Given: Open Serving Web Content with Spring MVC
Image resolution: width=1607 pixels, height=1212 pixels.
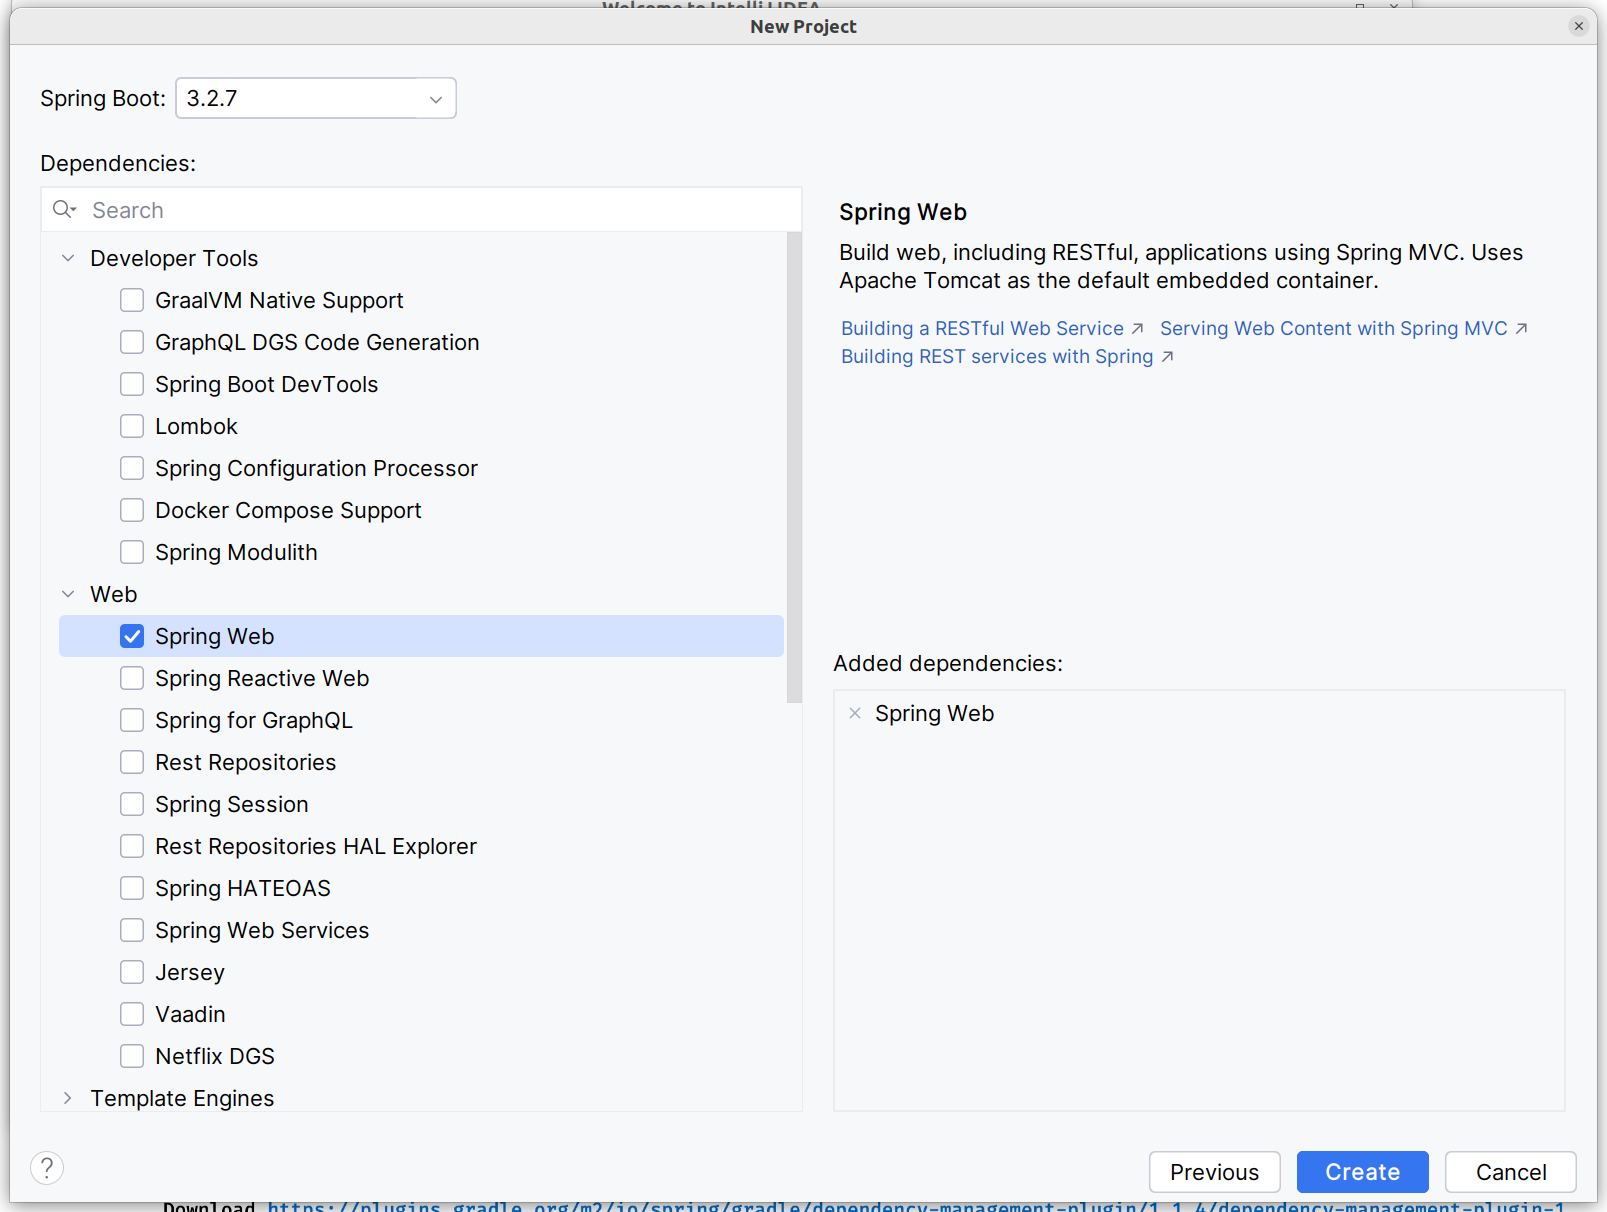Looking at the screenshot, I should 1333,328.
